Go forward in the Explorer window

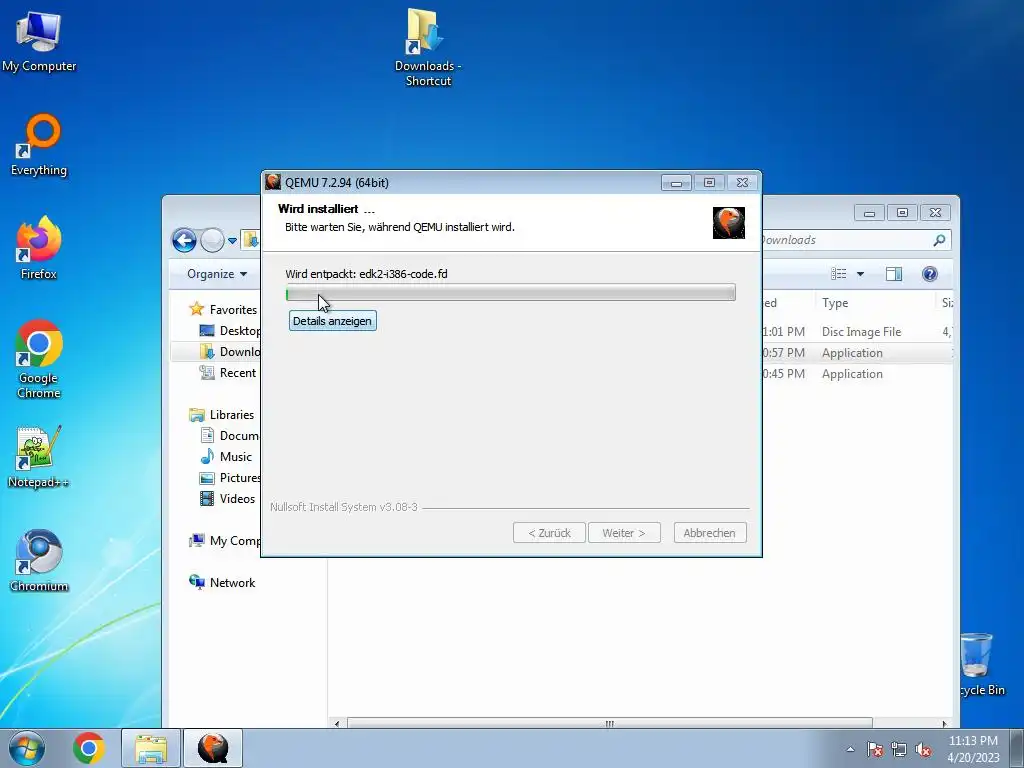[212, 240]
